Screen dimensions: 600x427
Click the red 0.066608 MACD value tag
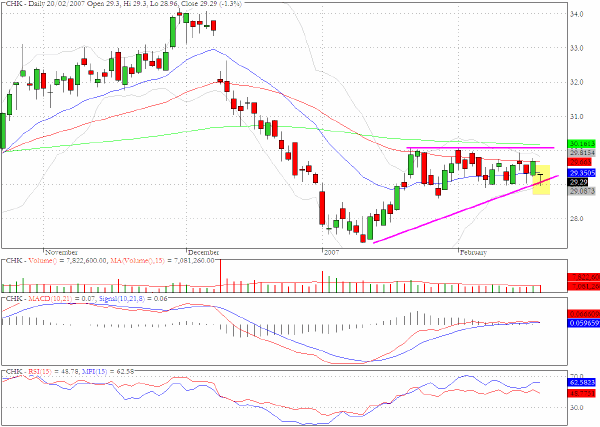(584, 314)
